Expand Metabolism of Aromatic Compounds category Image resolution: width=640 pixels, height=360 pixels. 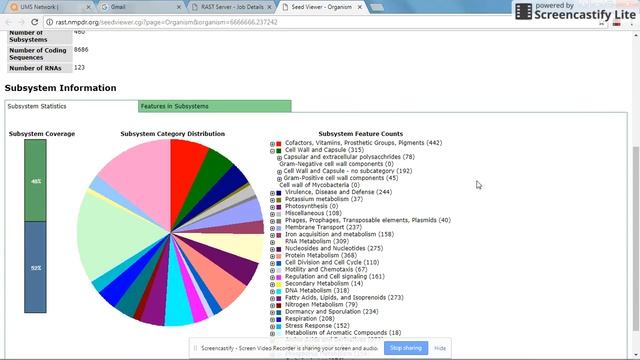point(272,334)
